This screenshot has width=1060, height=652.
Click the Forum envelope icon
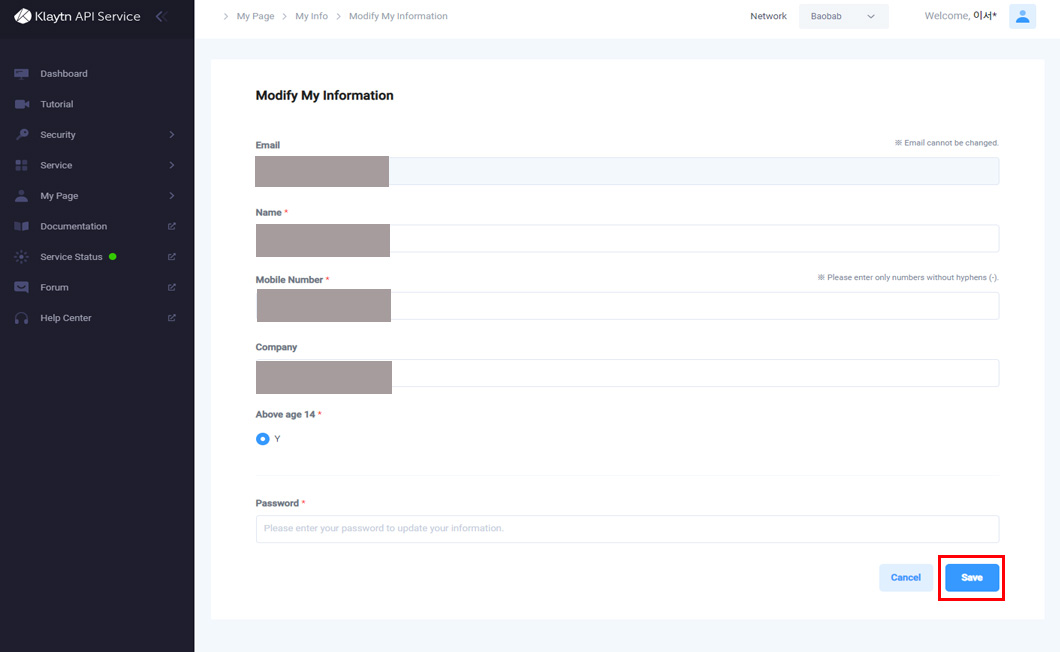[x=22, y=287]
